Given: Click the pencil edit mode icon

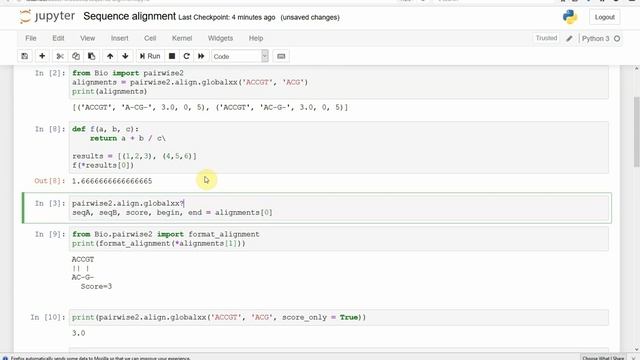Looking at the screenshot, I should pyautogui.click(x=569, y=38).
